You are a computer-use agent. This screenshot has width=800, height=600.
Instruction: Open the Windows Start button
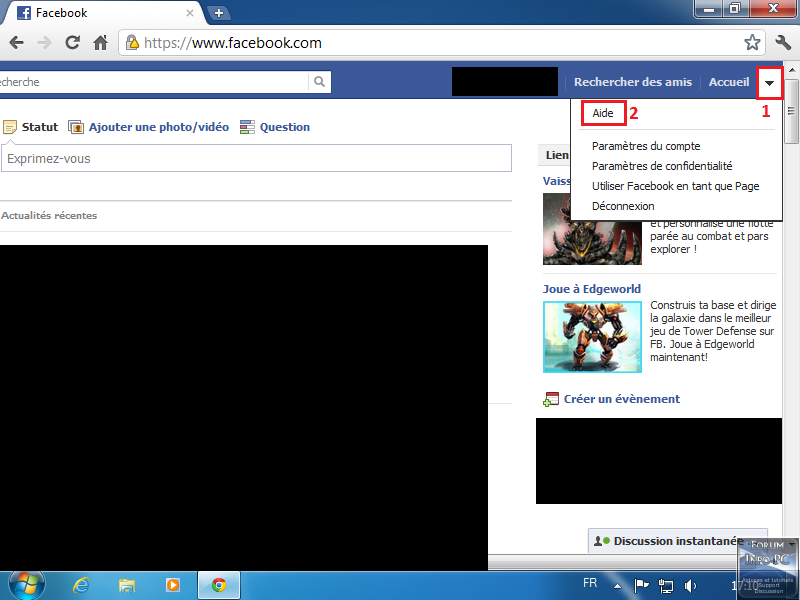[27, 585]
